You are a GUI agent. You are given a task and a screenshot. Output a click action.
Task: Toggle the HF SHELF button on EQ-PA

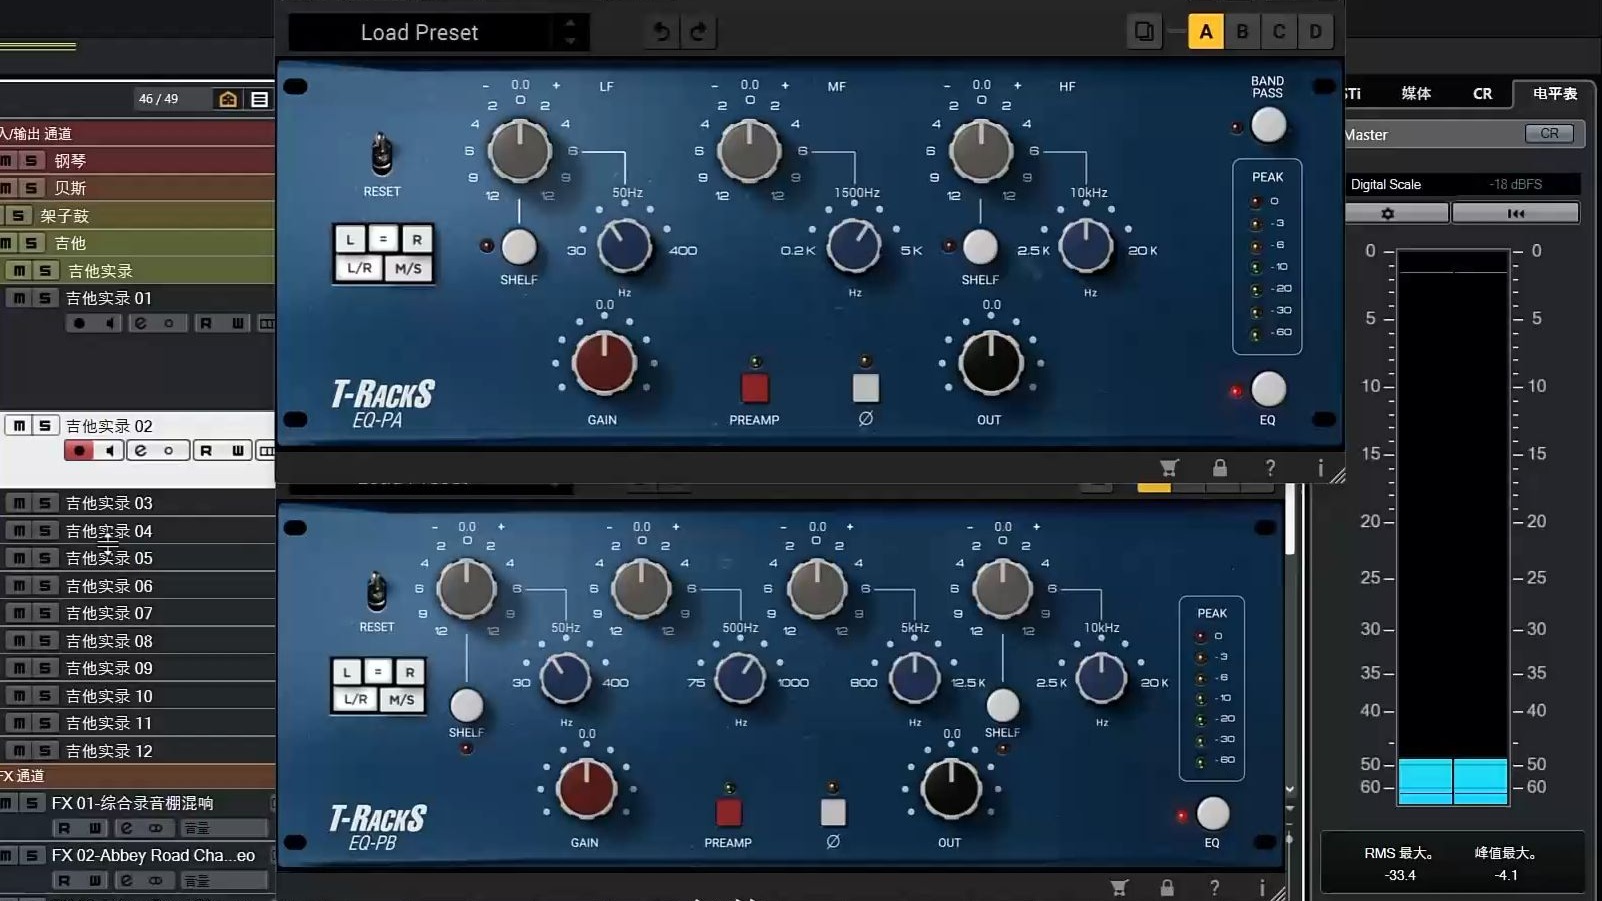point(980,247)
